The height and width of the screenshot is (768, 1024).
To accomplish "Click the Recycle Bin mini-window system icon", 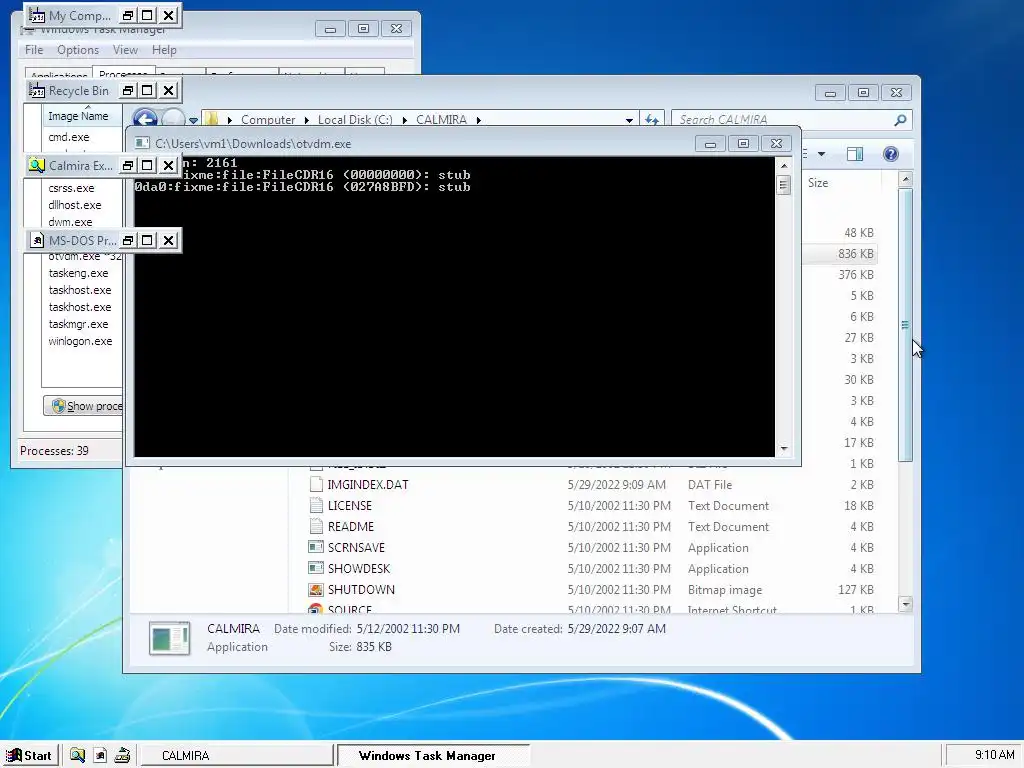I will (37, 90).
